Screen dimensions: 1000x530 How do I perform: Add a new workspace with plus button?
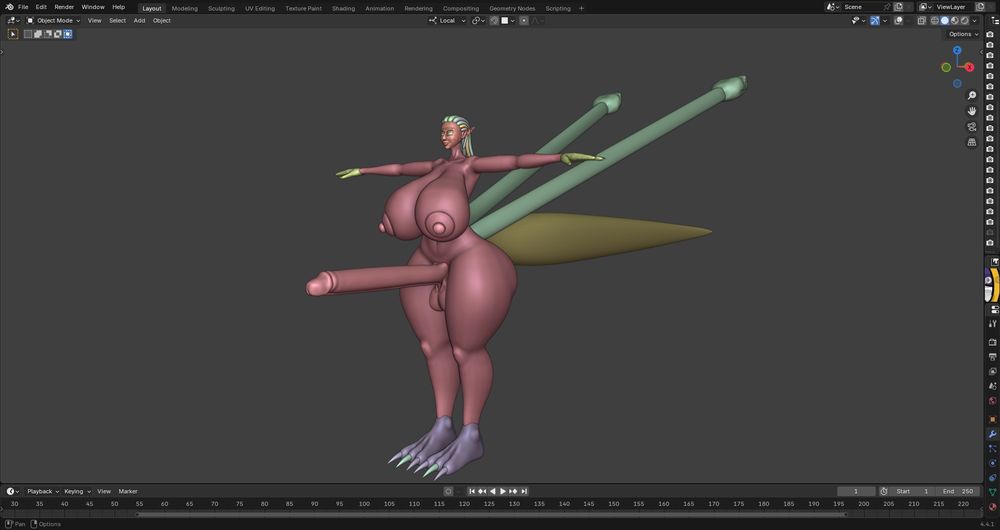(581, 8)
